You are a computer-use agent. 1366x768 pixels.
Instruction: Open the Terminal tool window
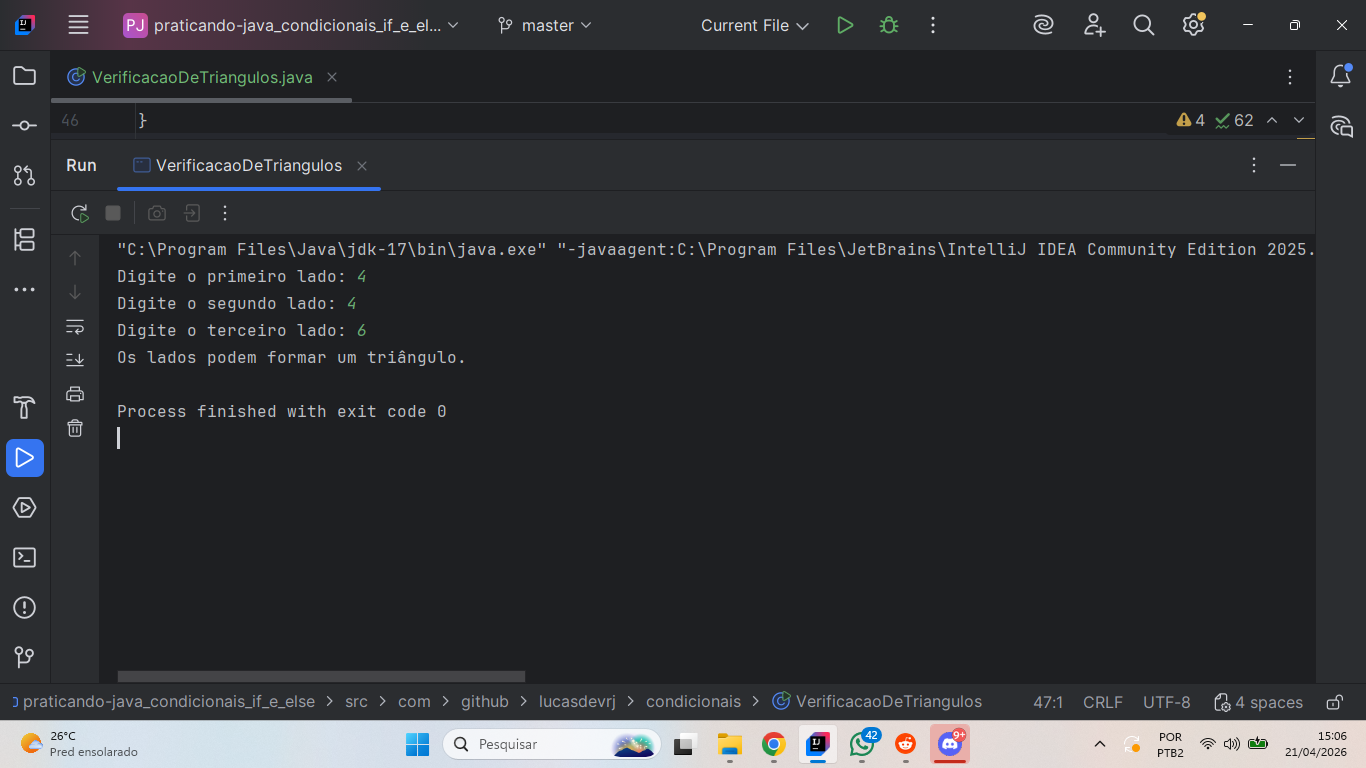(25, 558)
